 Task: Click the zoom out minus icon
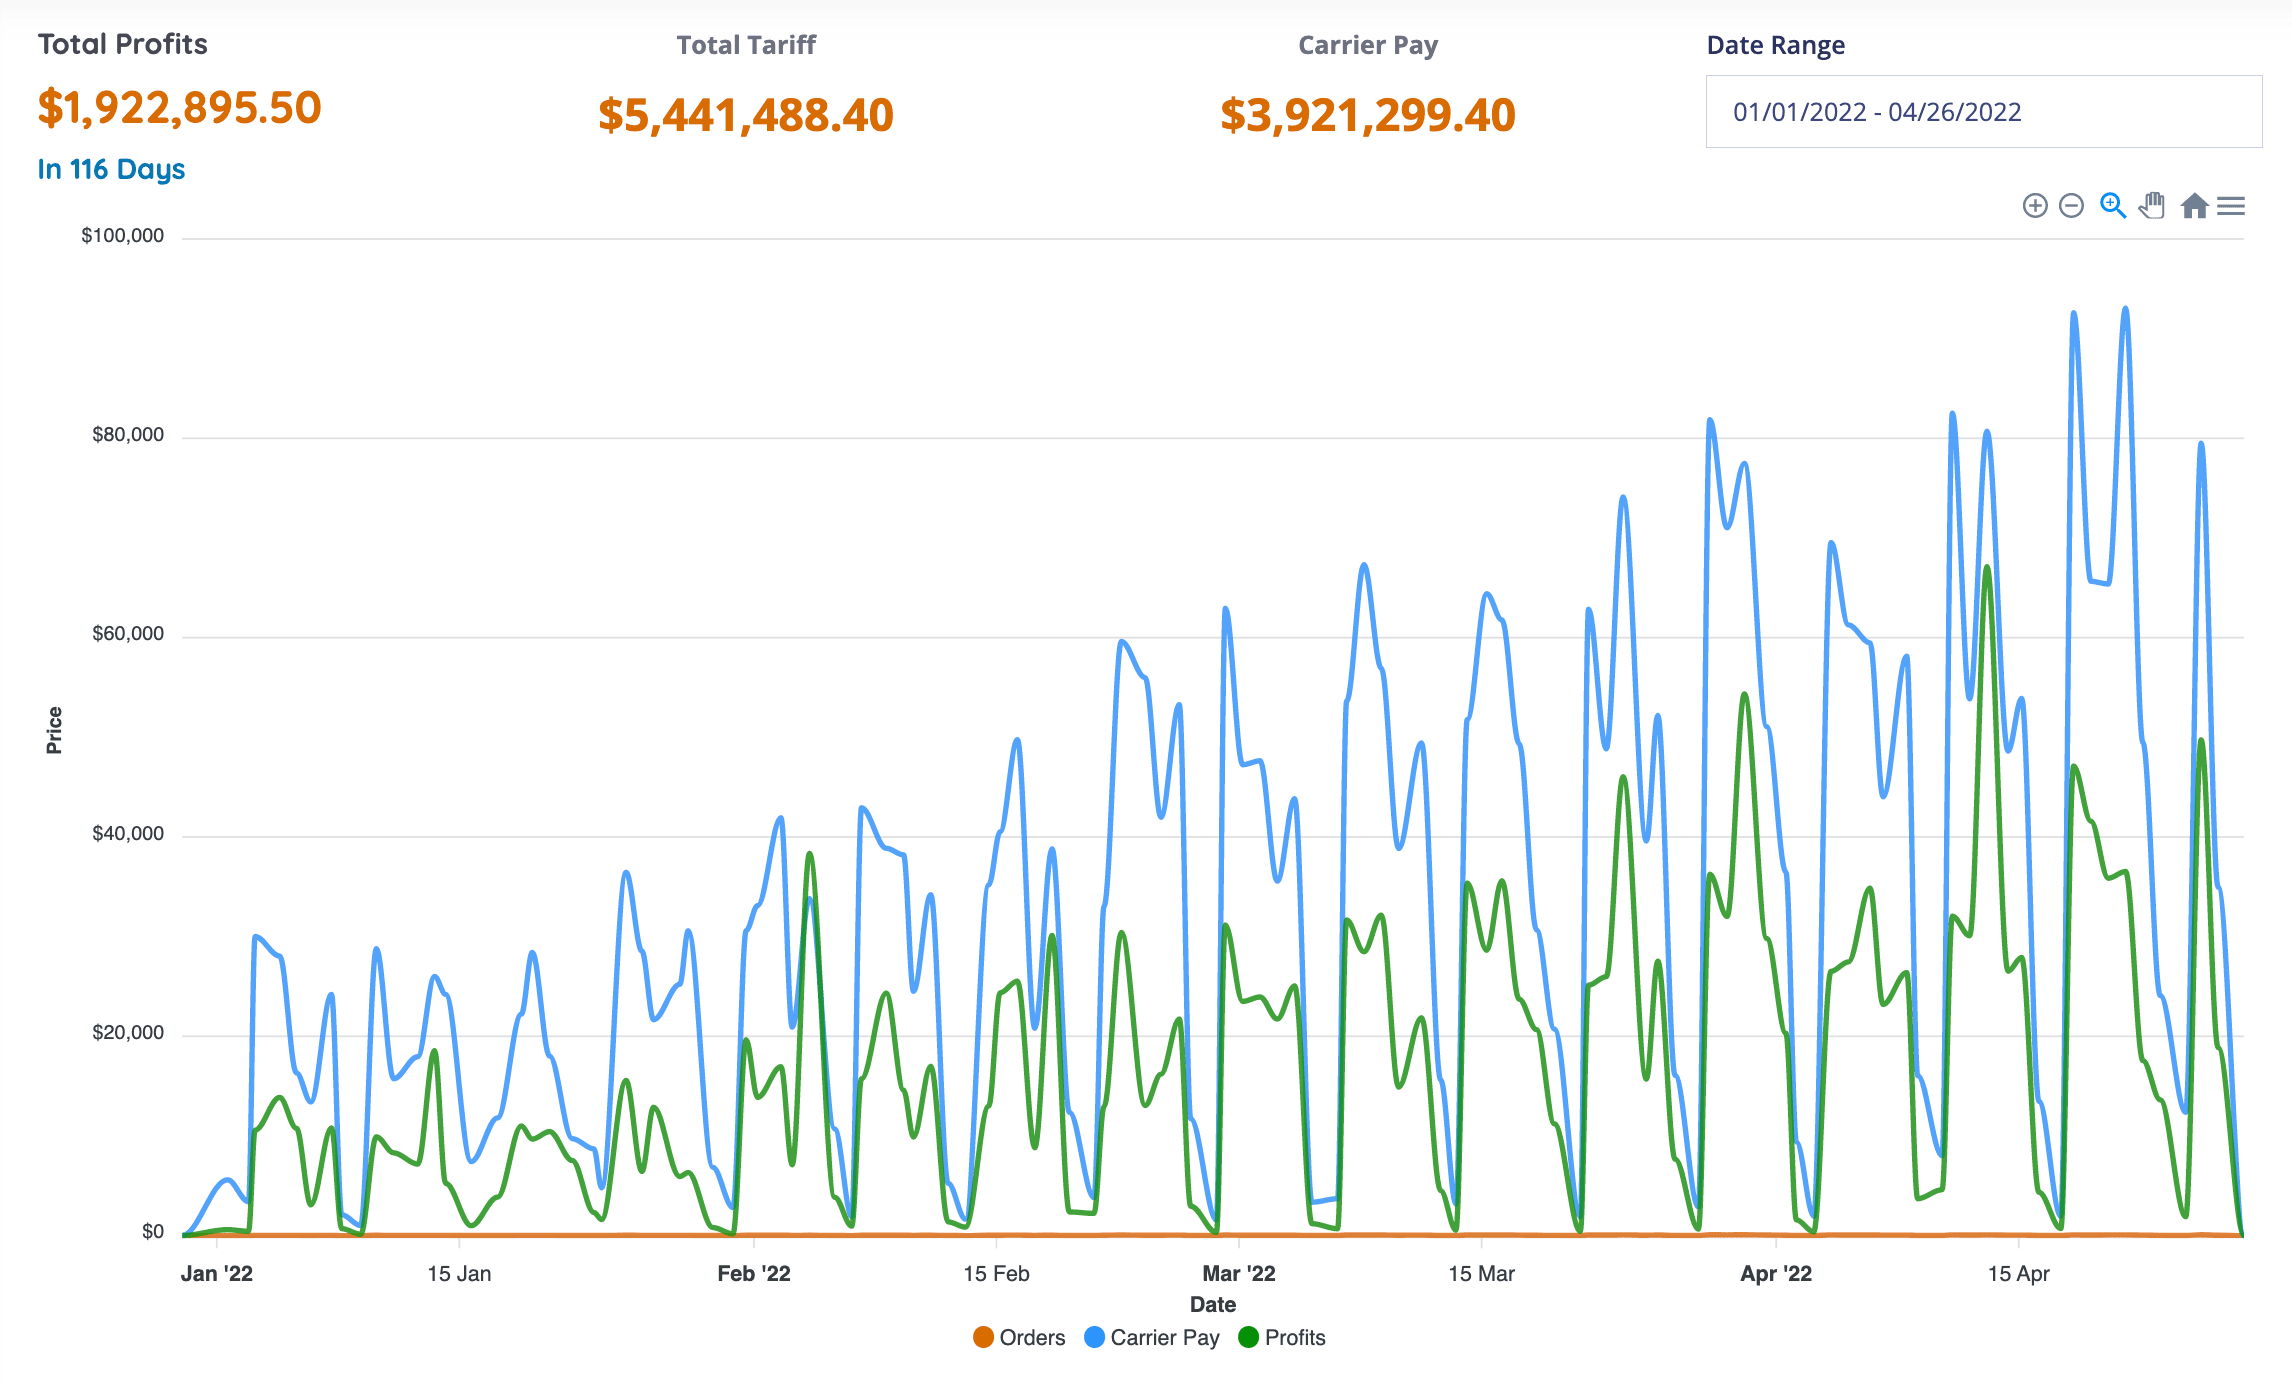click(2072, 206)
